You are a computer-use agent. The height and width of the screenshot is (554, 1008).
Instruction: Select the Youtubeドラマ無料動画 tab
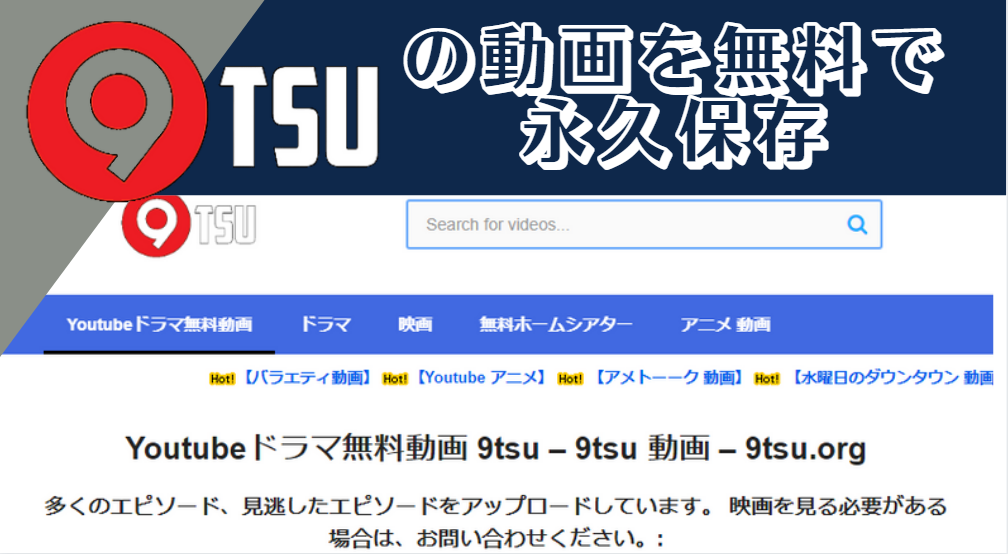159,325
